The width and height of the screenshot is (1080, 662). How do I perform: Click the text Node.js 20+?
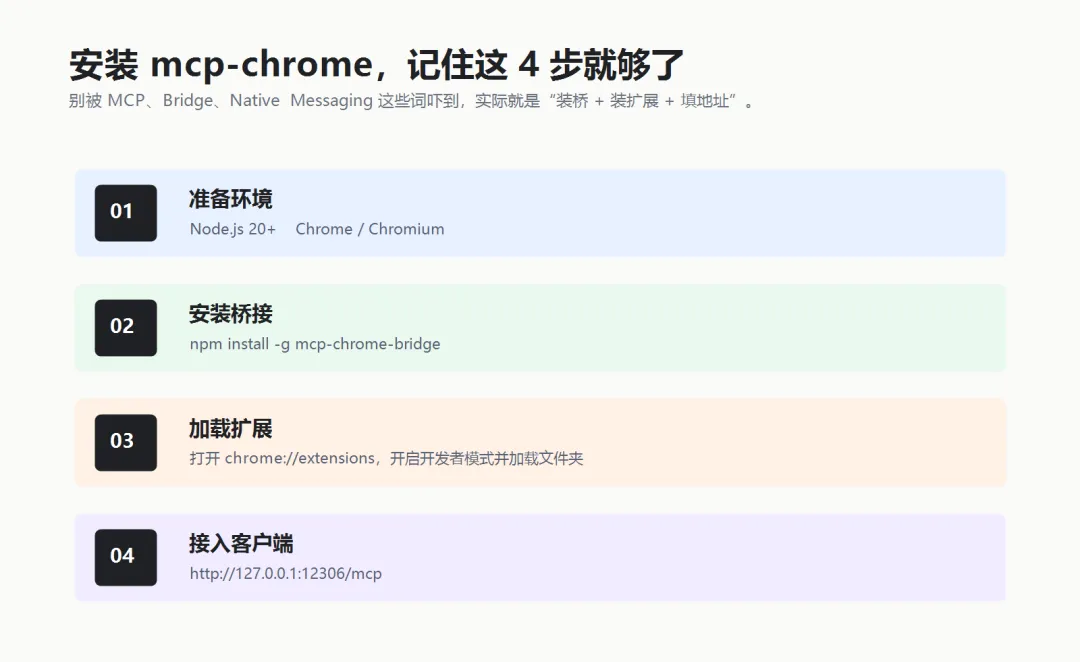click(233, 229)
